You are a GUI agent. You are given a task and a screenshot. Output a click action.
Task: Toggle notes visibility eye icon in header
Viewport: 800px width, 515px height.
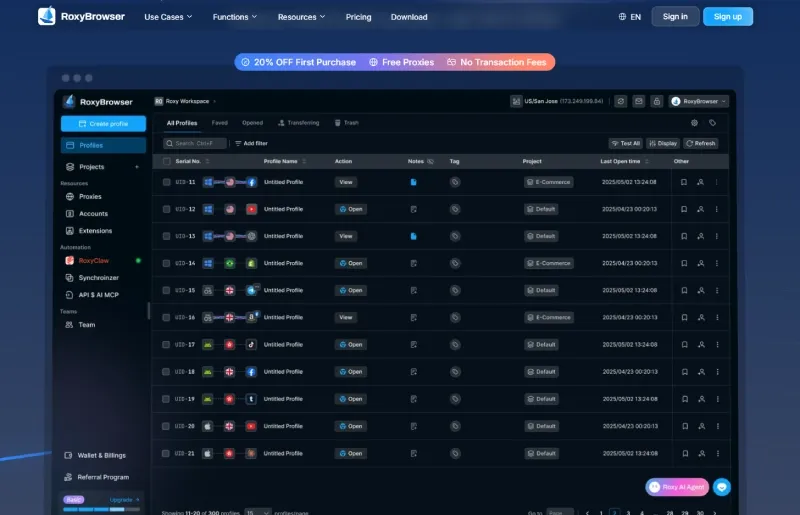(430, 161)
